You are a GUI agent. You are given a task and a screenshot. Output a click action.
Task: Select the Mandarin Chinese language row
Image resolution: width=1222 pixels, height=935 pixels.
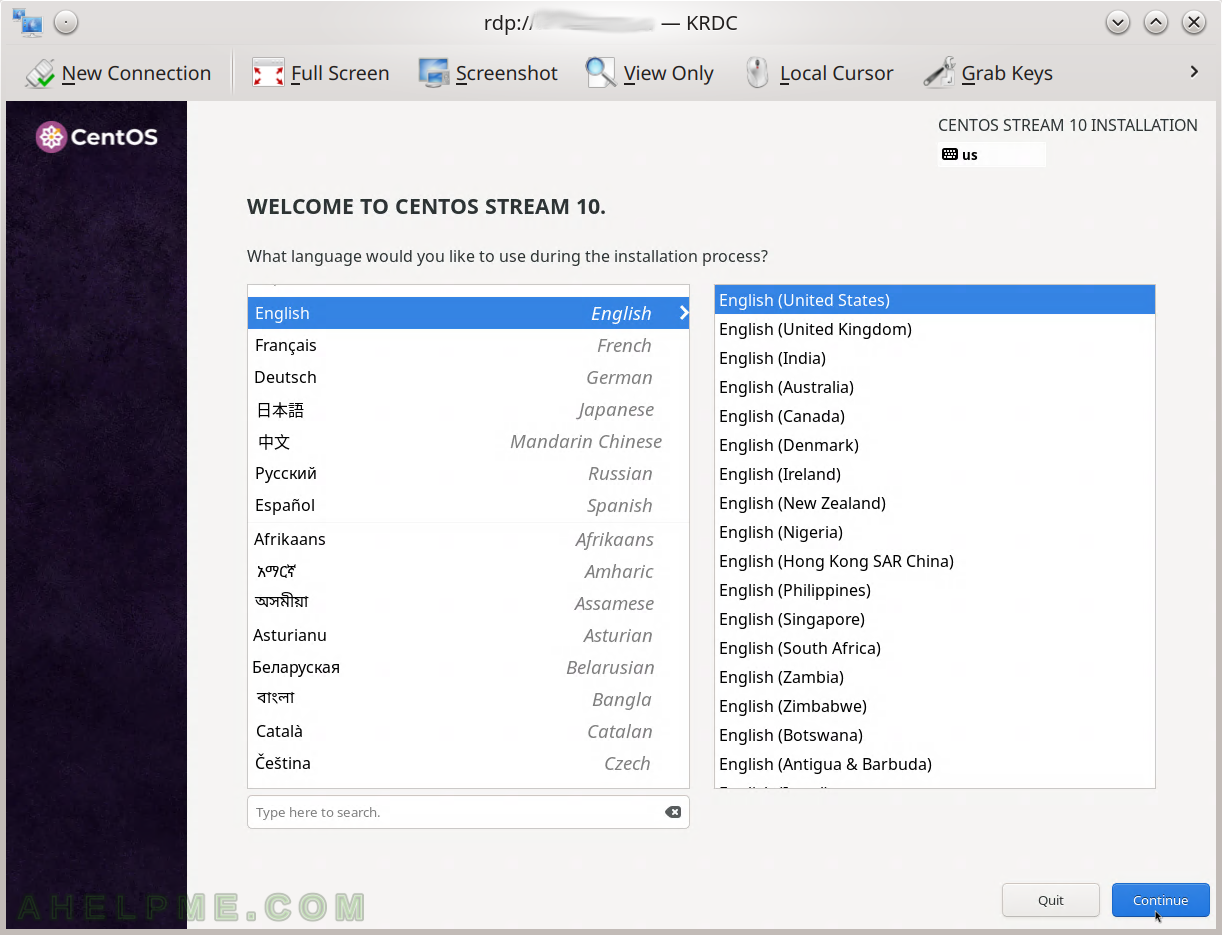[468, 441]
